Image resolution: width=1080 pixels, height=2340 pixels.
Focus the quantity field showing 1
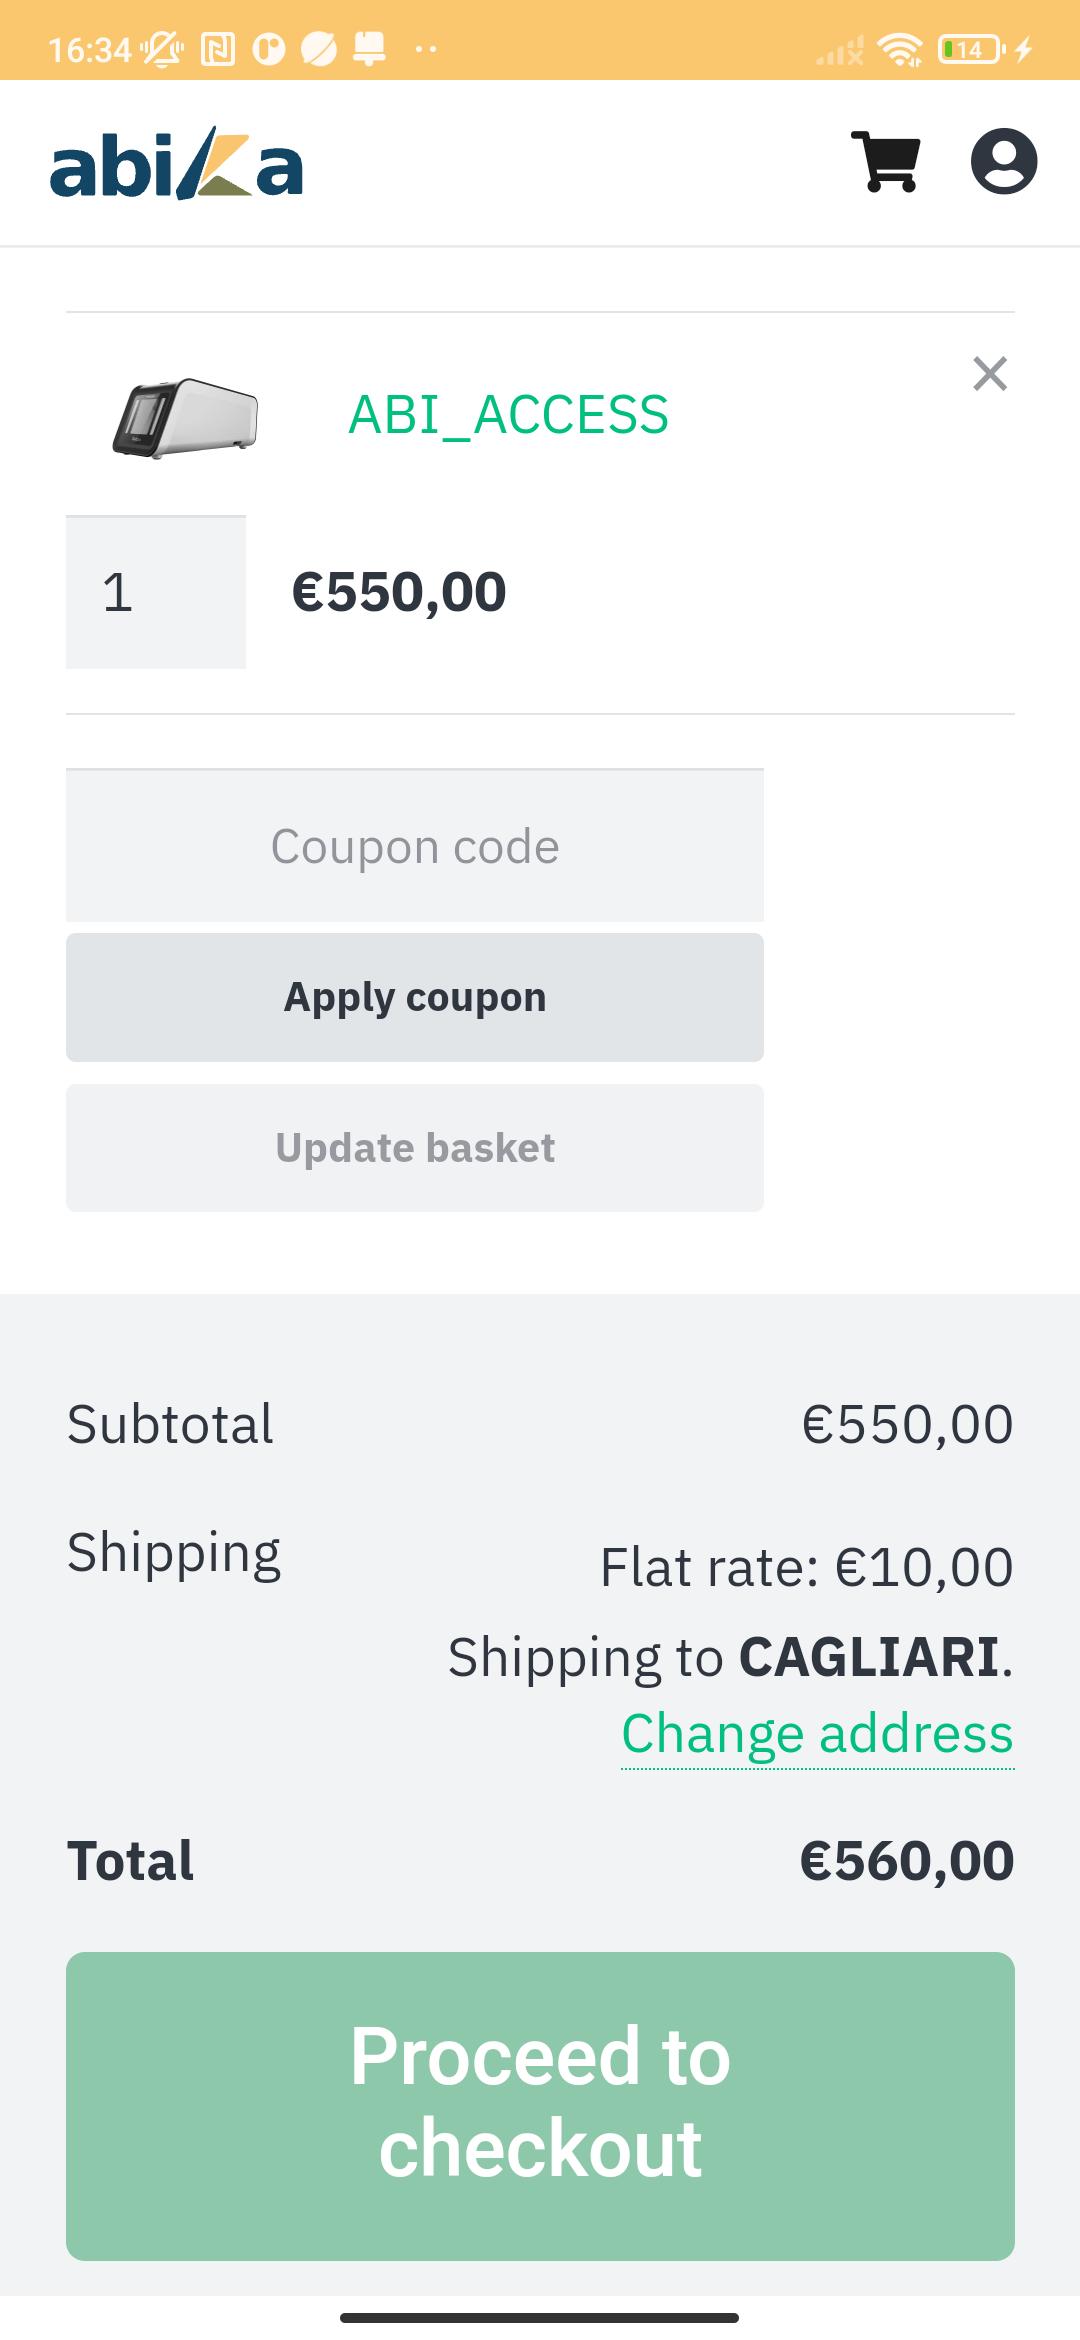tap(156, 592)
